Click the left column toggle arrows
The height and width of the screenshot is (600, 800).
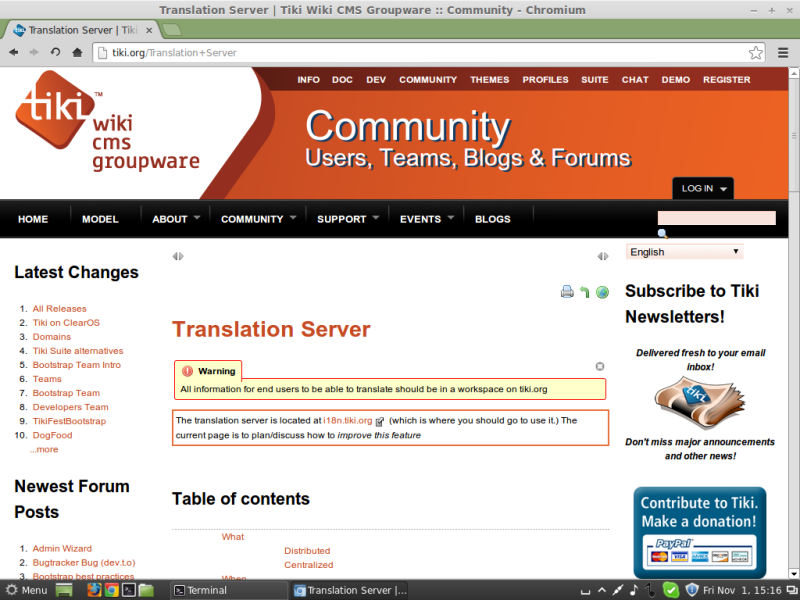[178, 256]
